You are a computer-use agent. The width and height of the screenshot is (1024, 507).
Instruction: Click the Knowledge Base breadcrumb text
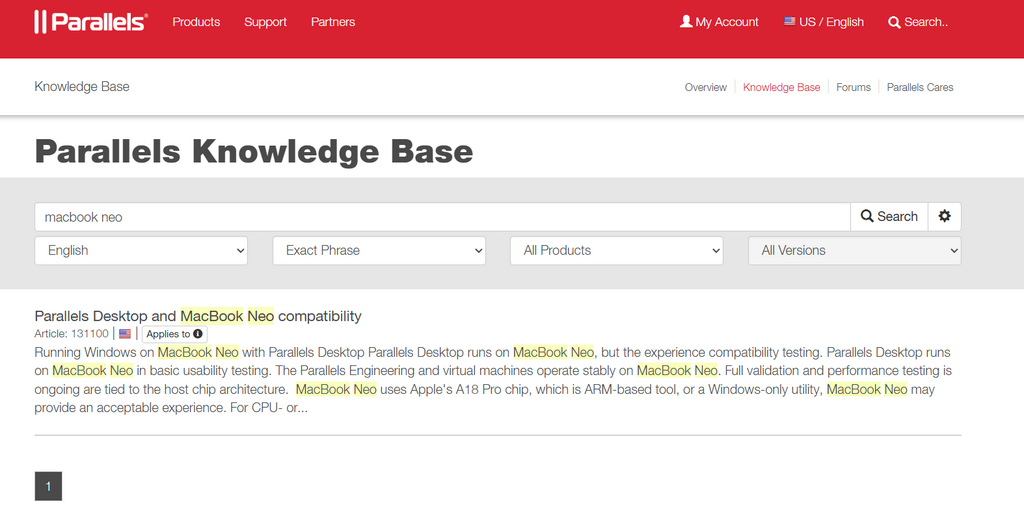coord(82,86)
